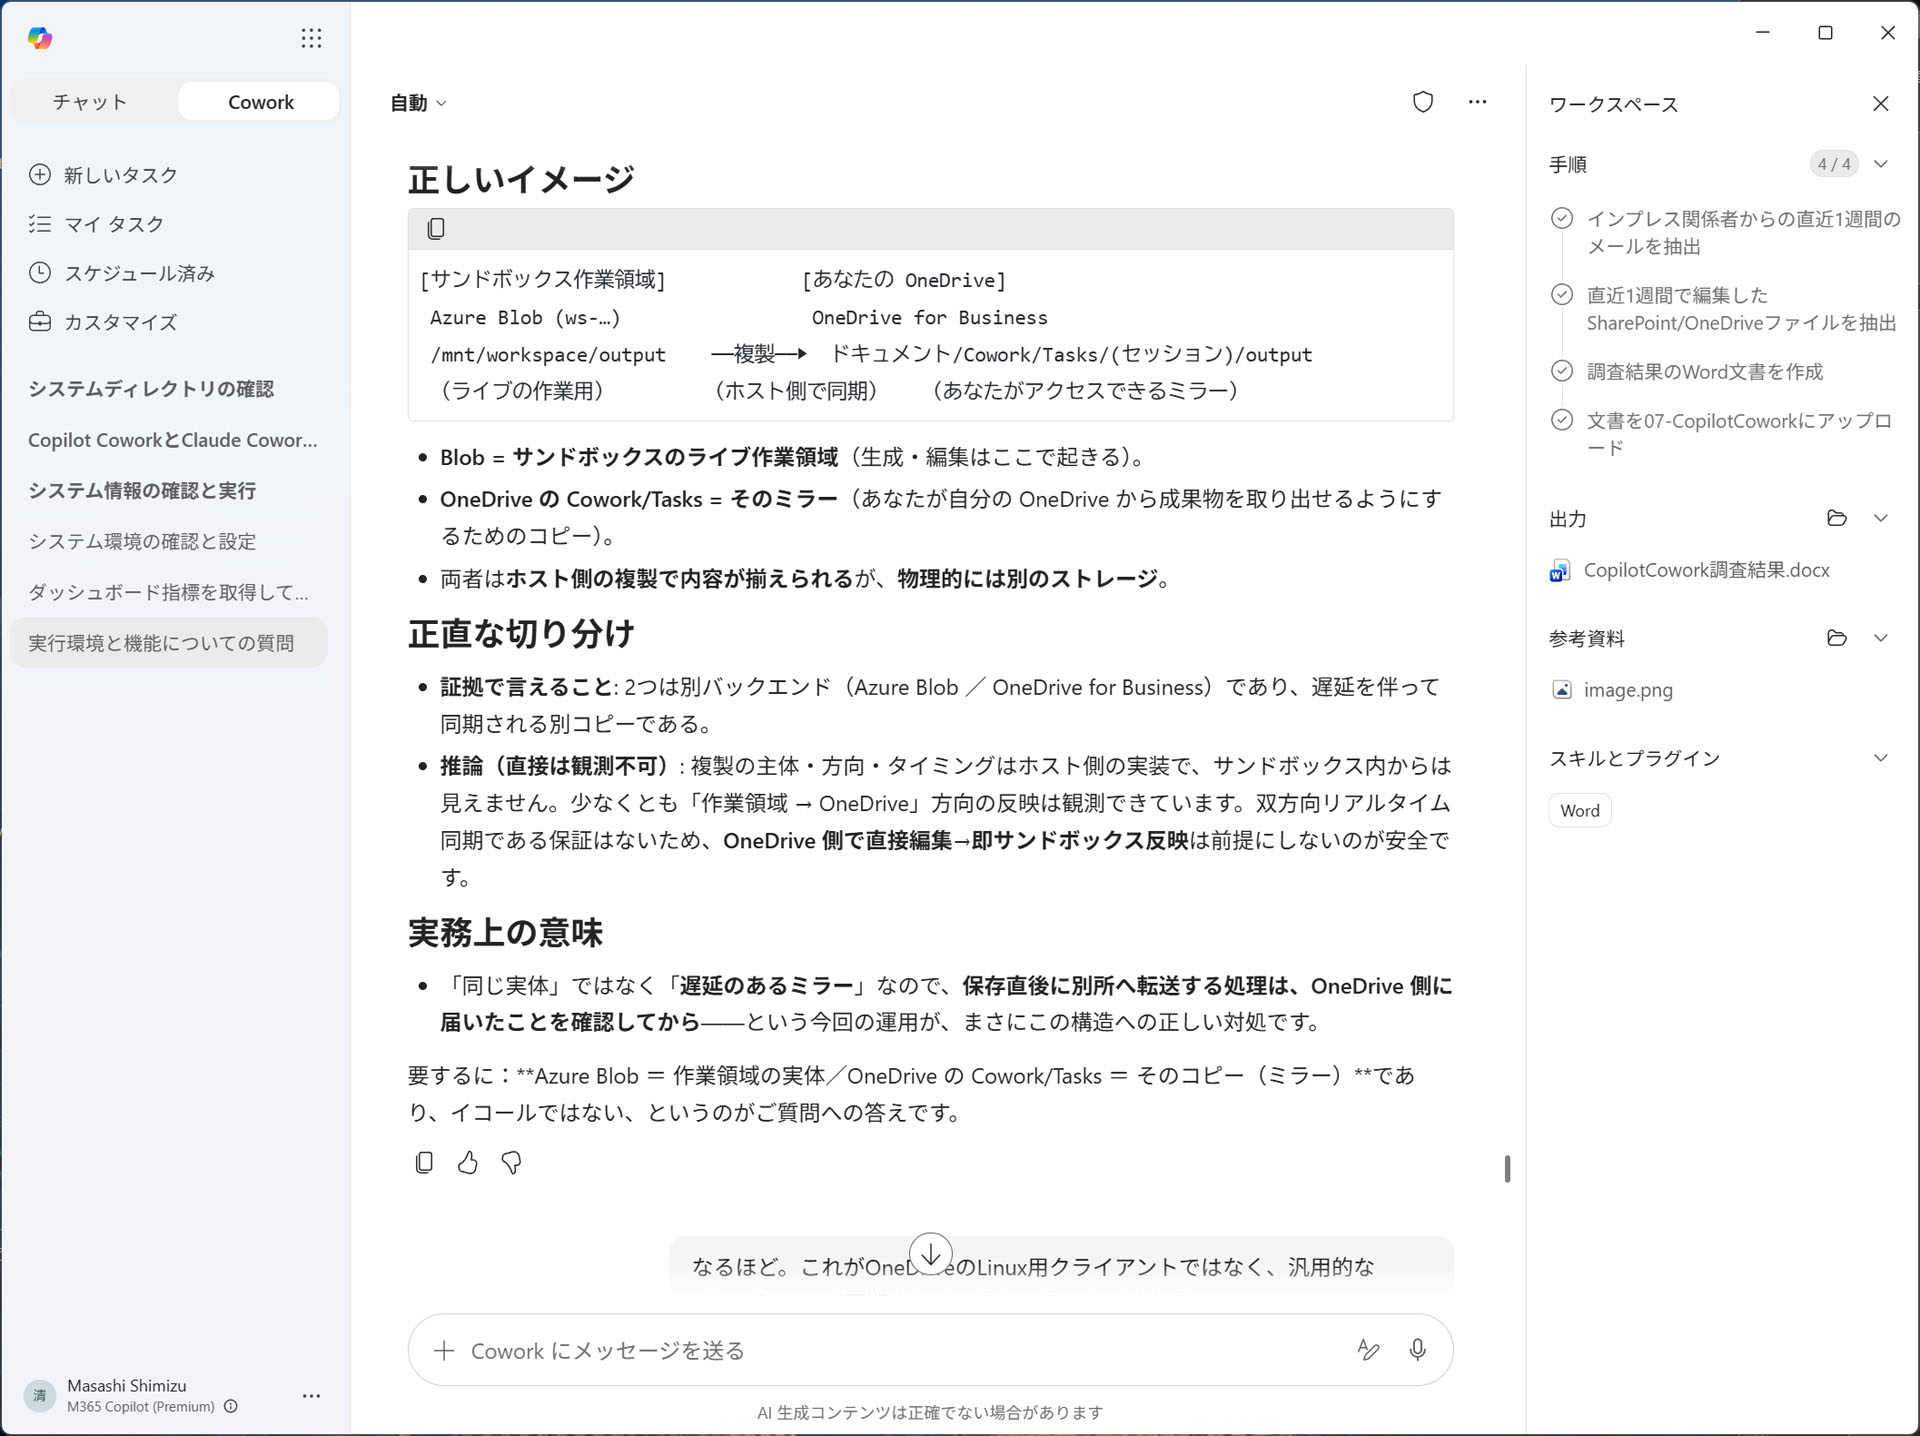Image resolution: width=1920 pixels, height=1436 pixels.
Task: Open the apps grid launcher icon
Action: (x=311, y=38)
